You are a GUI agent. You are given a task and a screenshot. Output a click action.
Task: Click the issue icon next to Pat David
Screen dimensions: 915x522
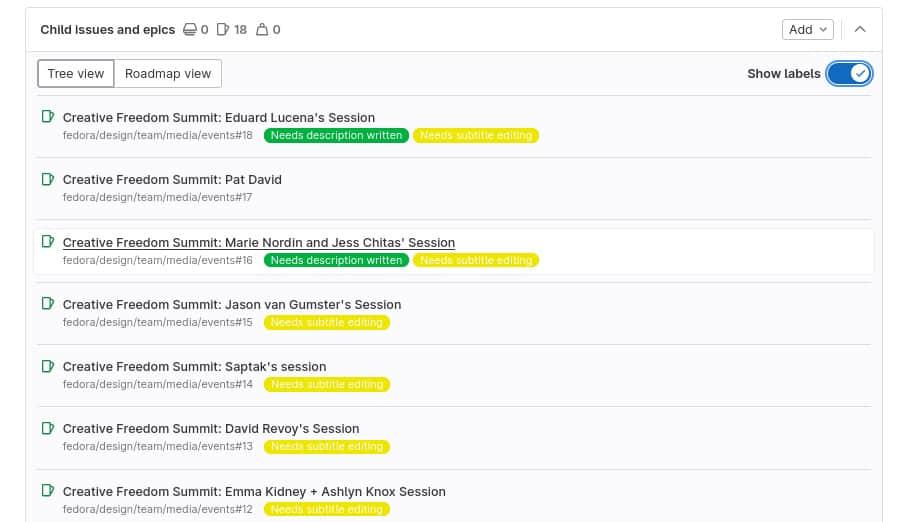pyautogui.click(x=47, y=179)
